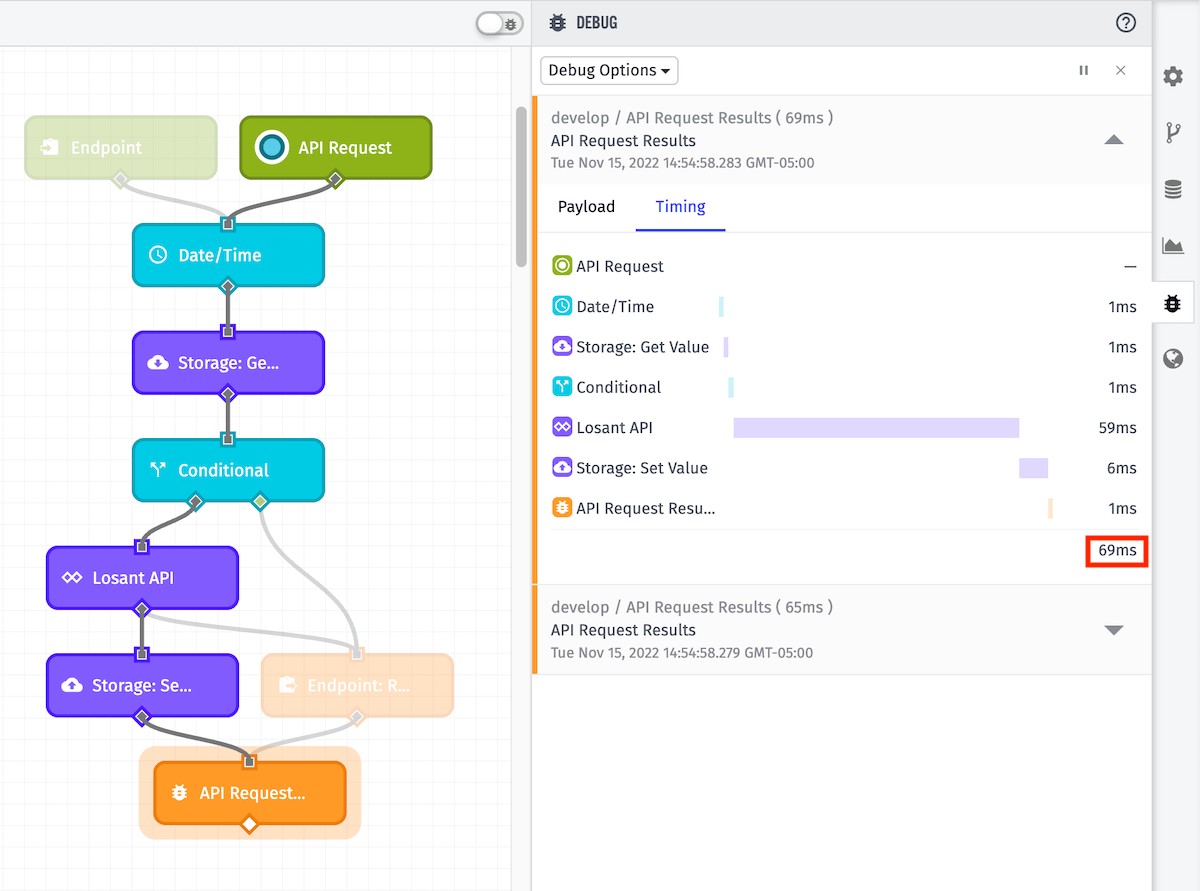Select the Date/Time node on canvas
This screenshot has height=891, width=1200.
(x=228, y=255)
